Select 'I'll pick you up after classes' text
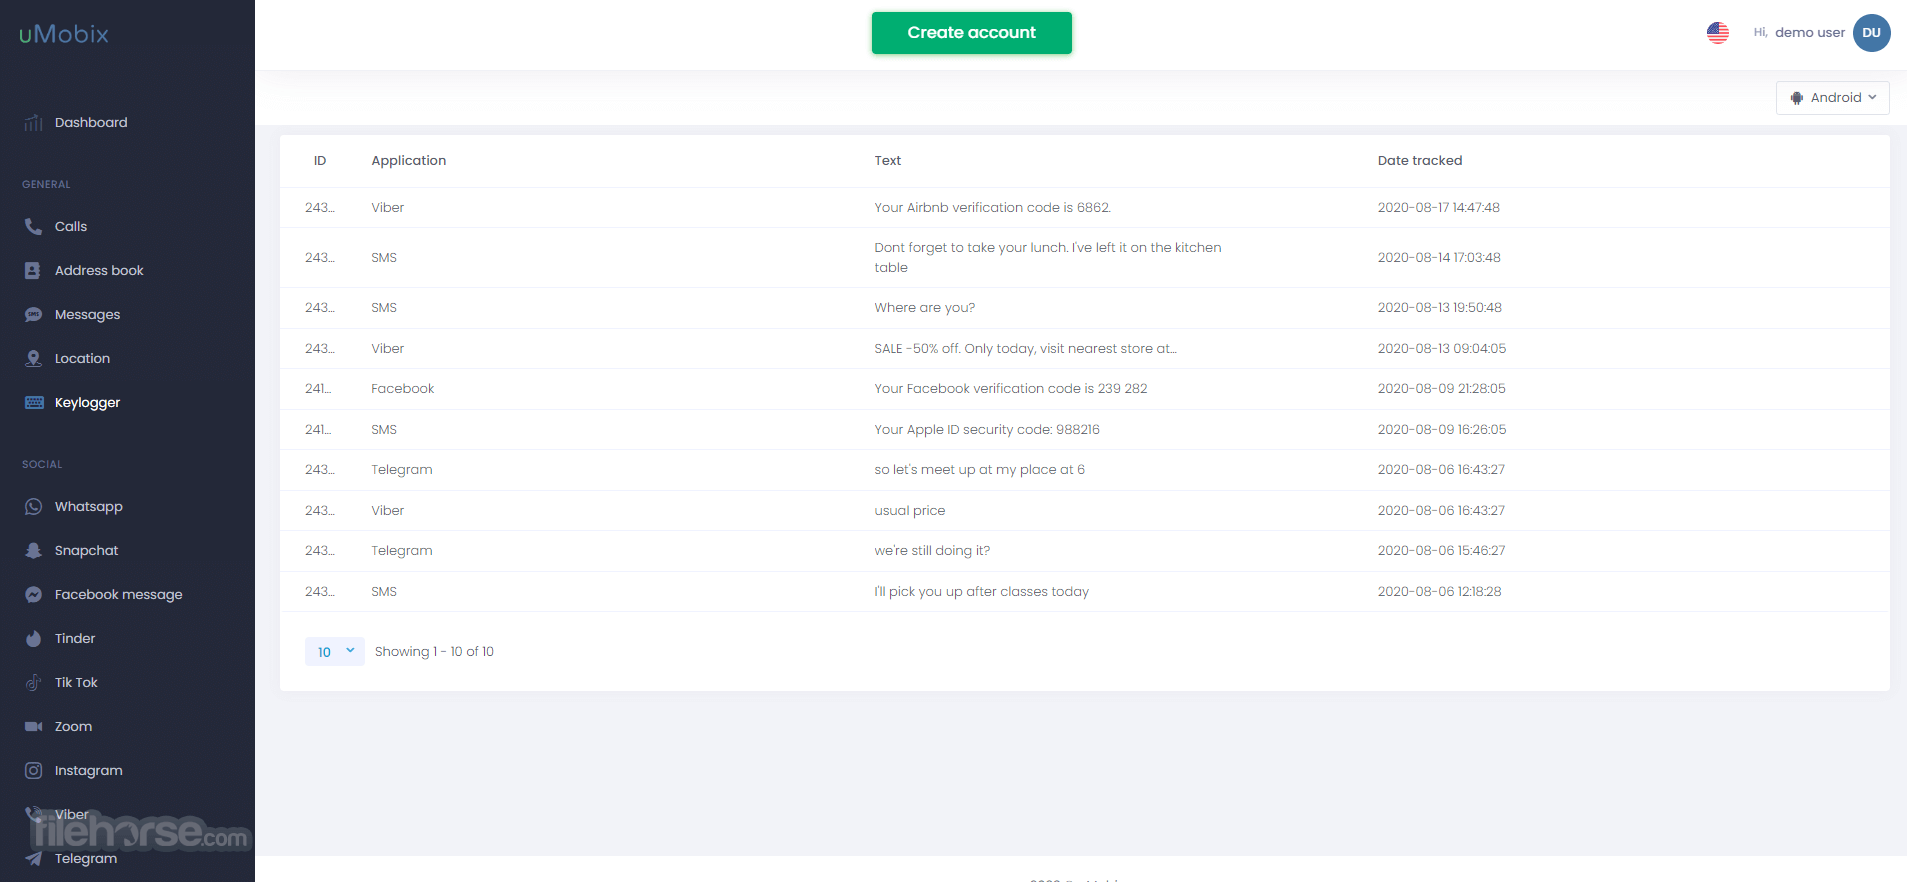The height and width of the screenshot is (882, 1907). click(982, 592)
